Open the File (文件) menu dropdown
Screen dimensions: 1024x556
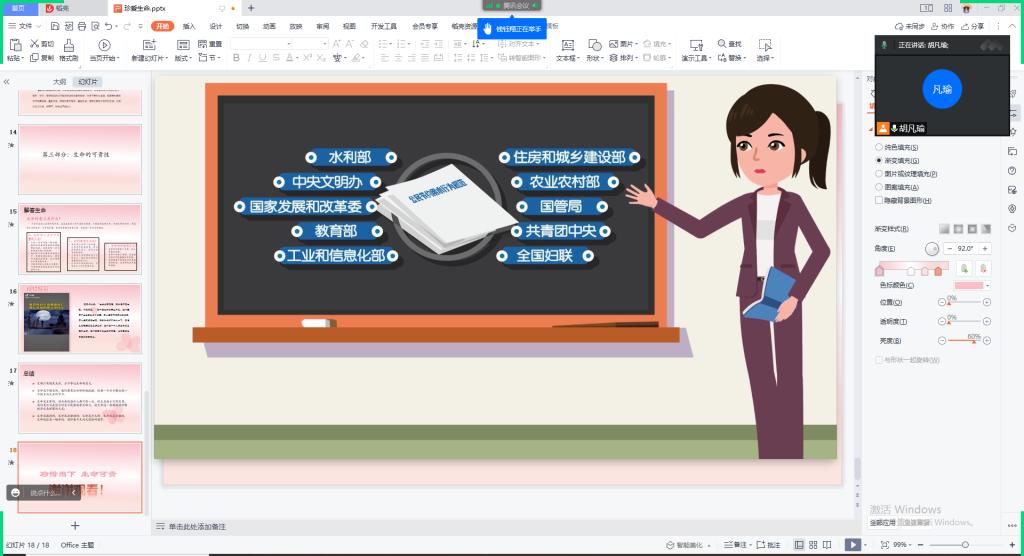tap(25, 25)
